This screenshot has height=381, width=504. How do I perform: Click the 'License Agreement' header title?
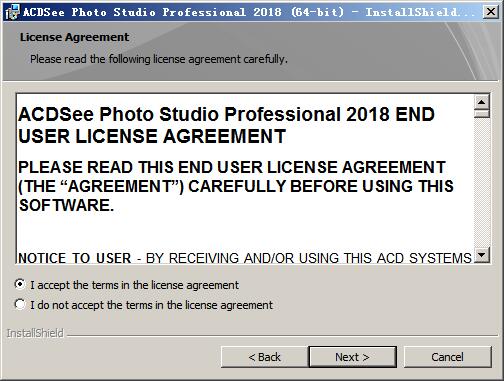(74, 37)
